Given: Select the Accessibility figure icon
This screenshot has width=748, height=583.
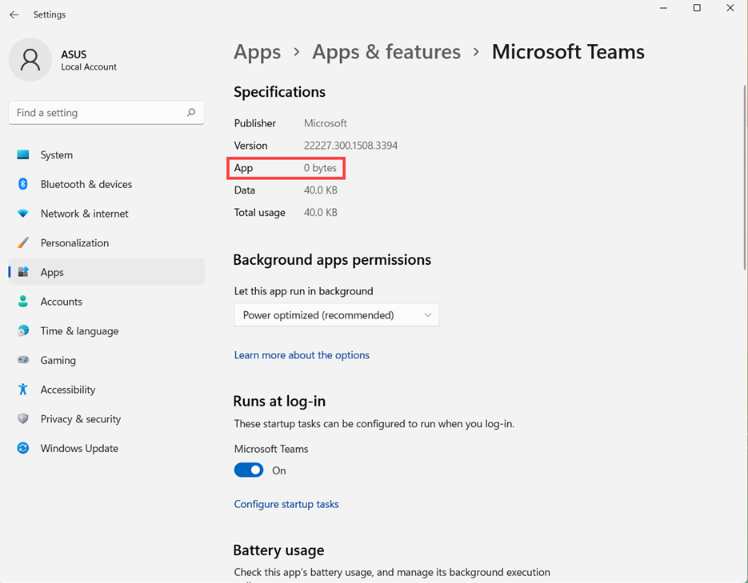Looking at the screenshot, I should click(23, 390).
